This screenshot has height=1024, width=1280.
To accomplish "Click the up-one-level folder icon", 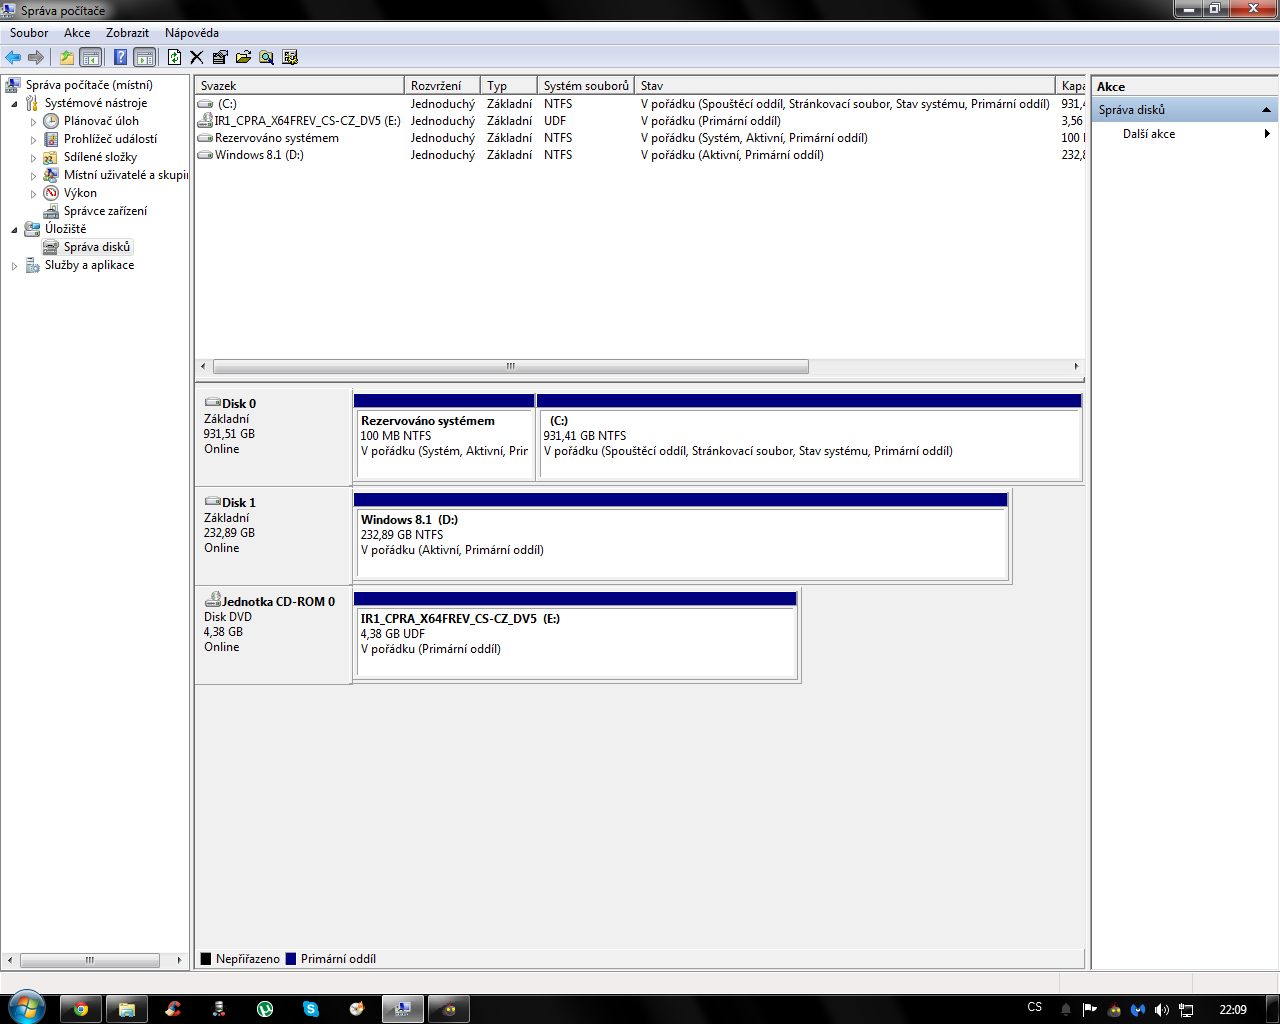I will (x=66, y=57).
